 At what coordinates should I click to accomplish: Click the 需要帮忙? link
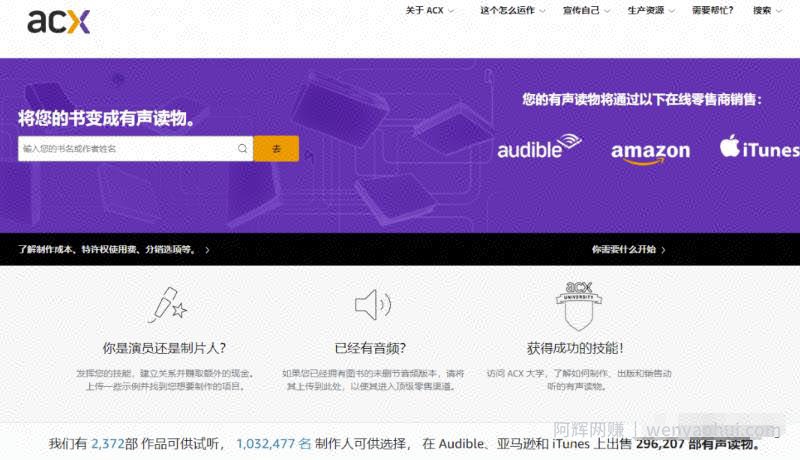tap(712, 10)
